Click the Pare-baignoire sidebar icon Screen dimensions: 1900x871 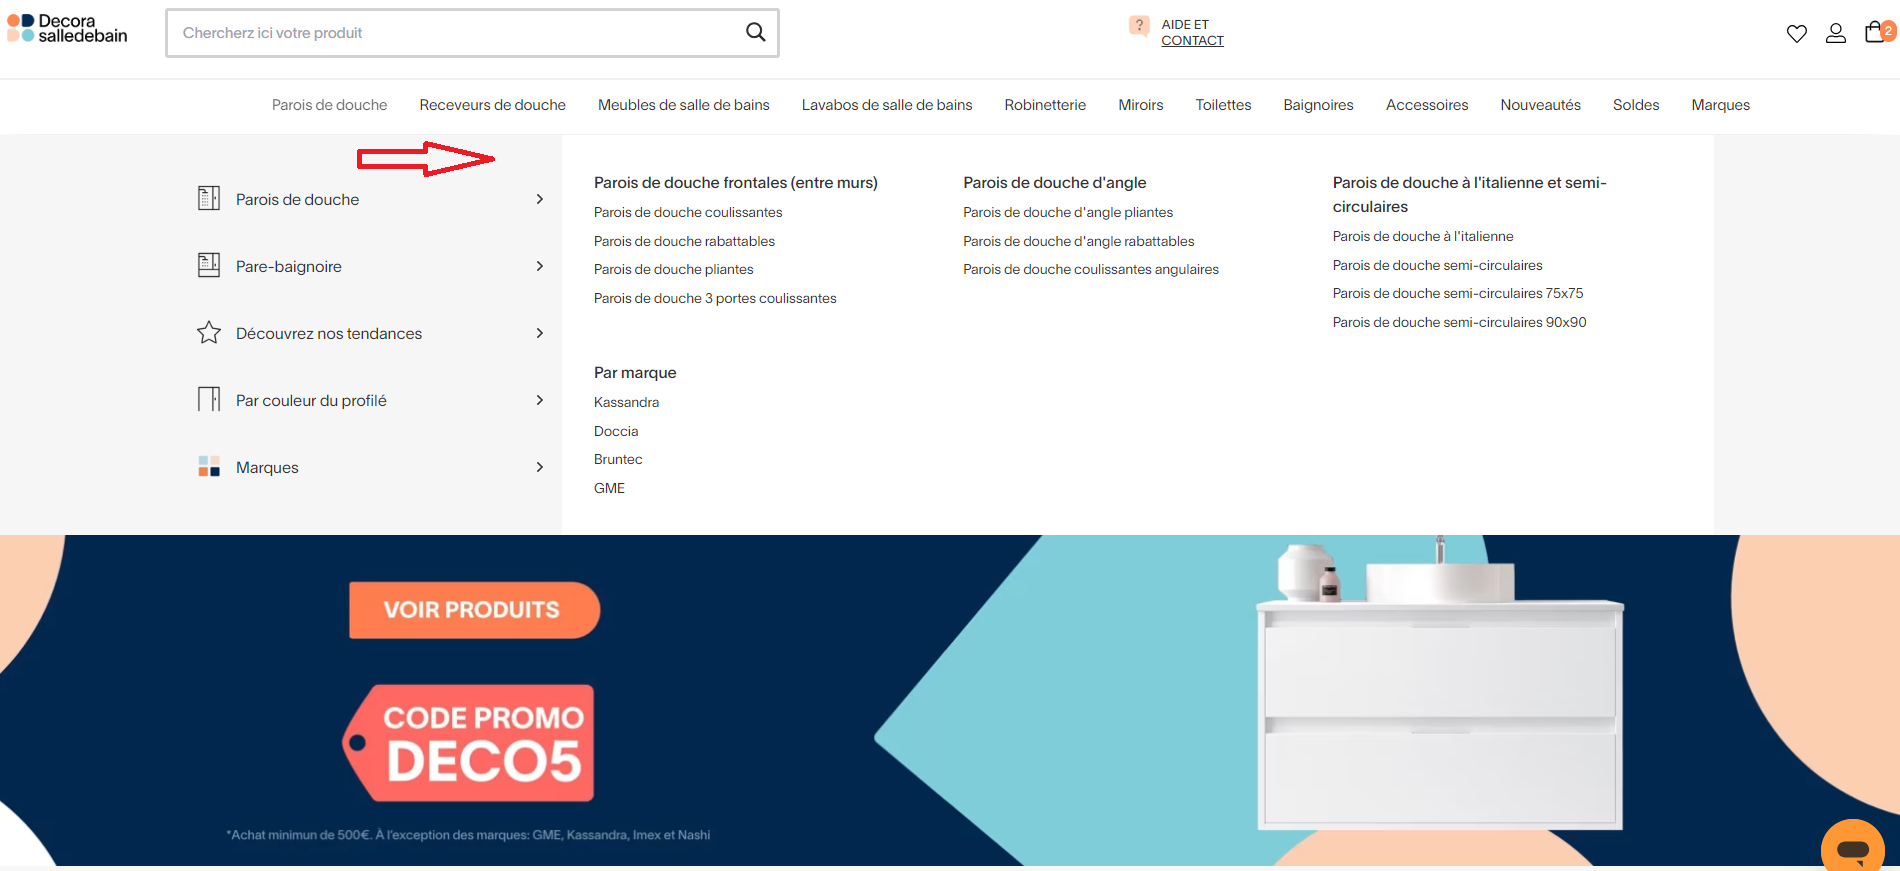[209, 265]
